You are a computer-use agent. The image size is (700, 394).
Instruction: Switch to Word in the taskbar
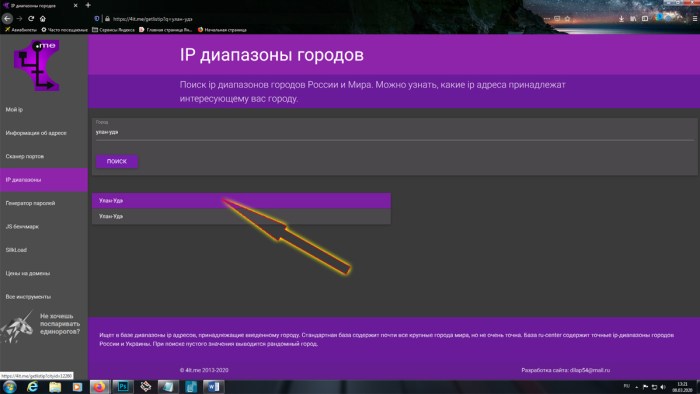point(213,386)
